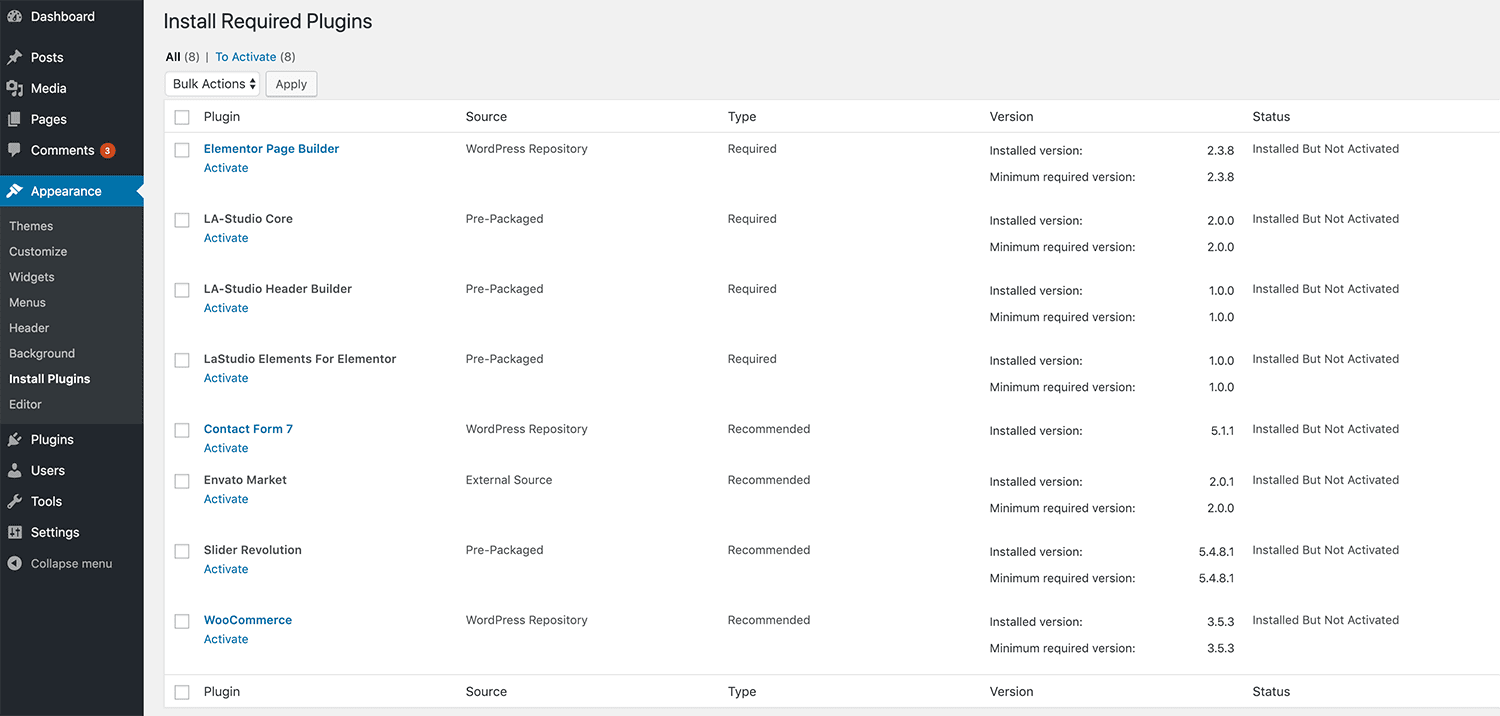Open Comments via the speech bubble icon
The height and width of the screenshot is (716, 1500).
(14, 150)
